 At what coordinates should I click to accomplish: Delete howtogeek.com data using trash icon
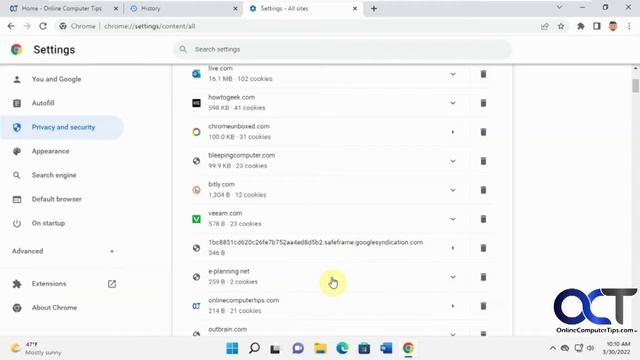[x=483, y=103]
